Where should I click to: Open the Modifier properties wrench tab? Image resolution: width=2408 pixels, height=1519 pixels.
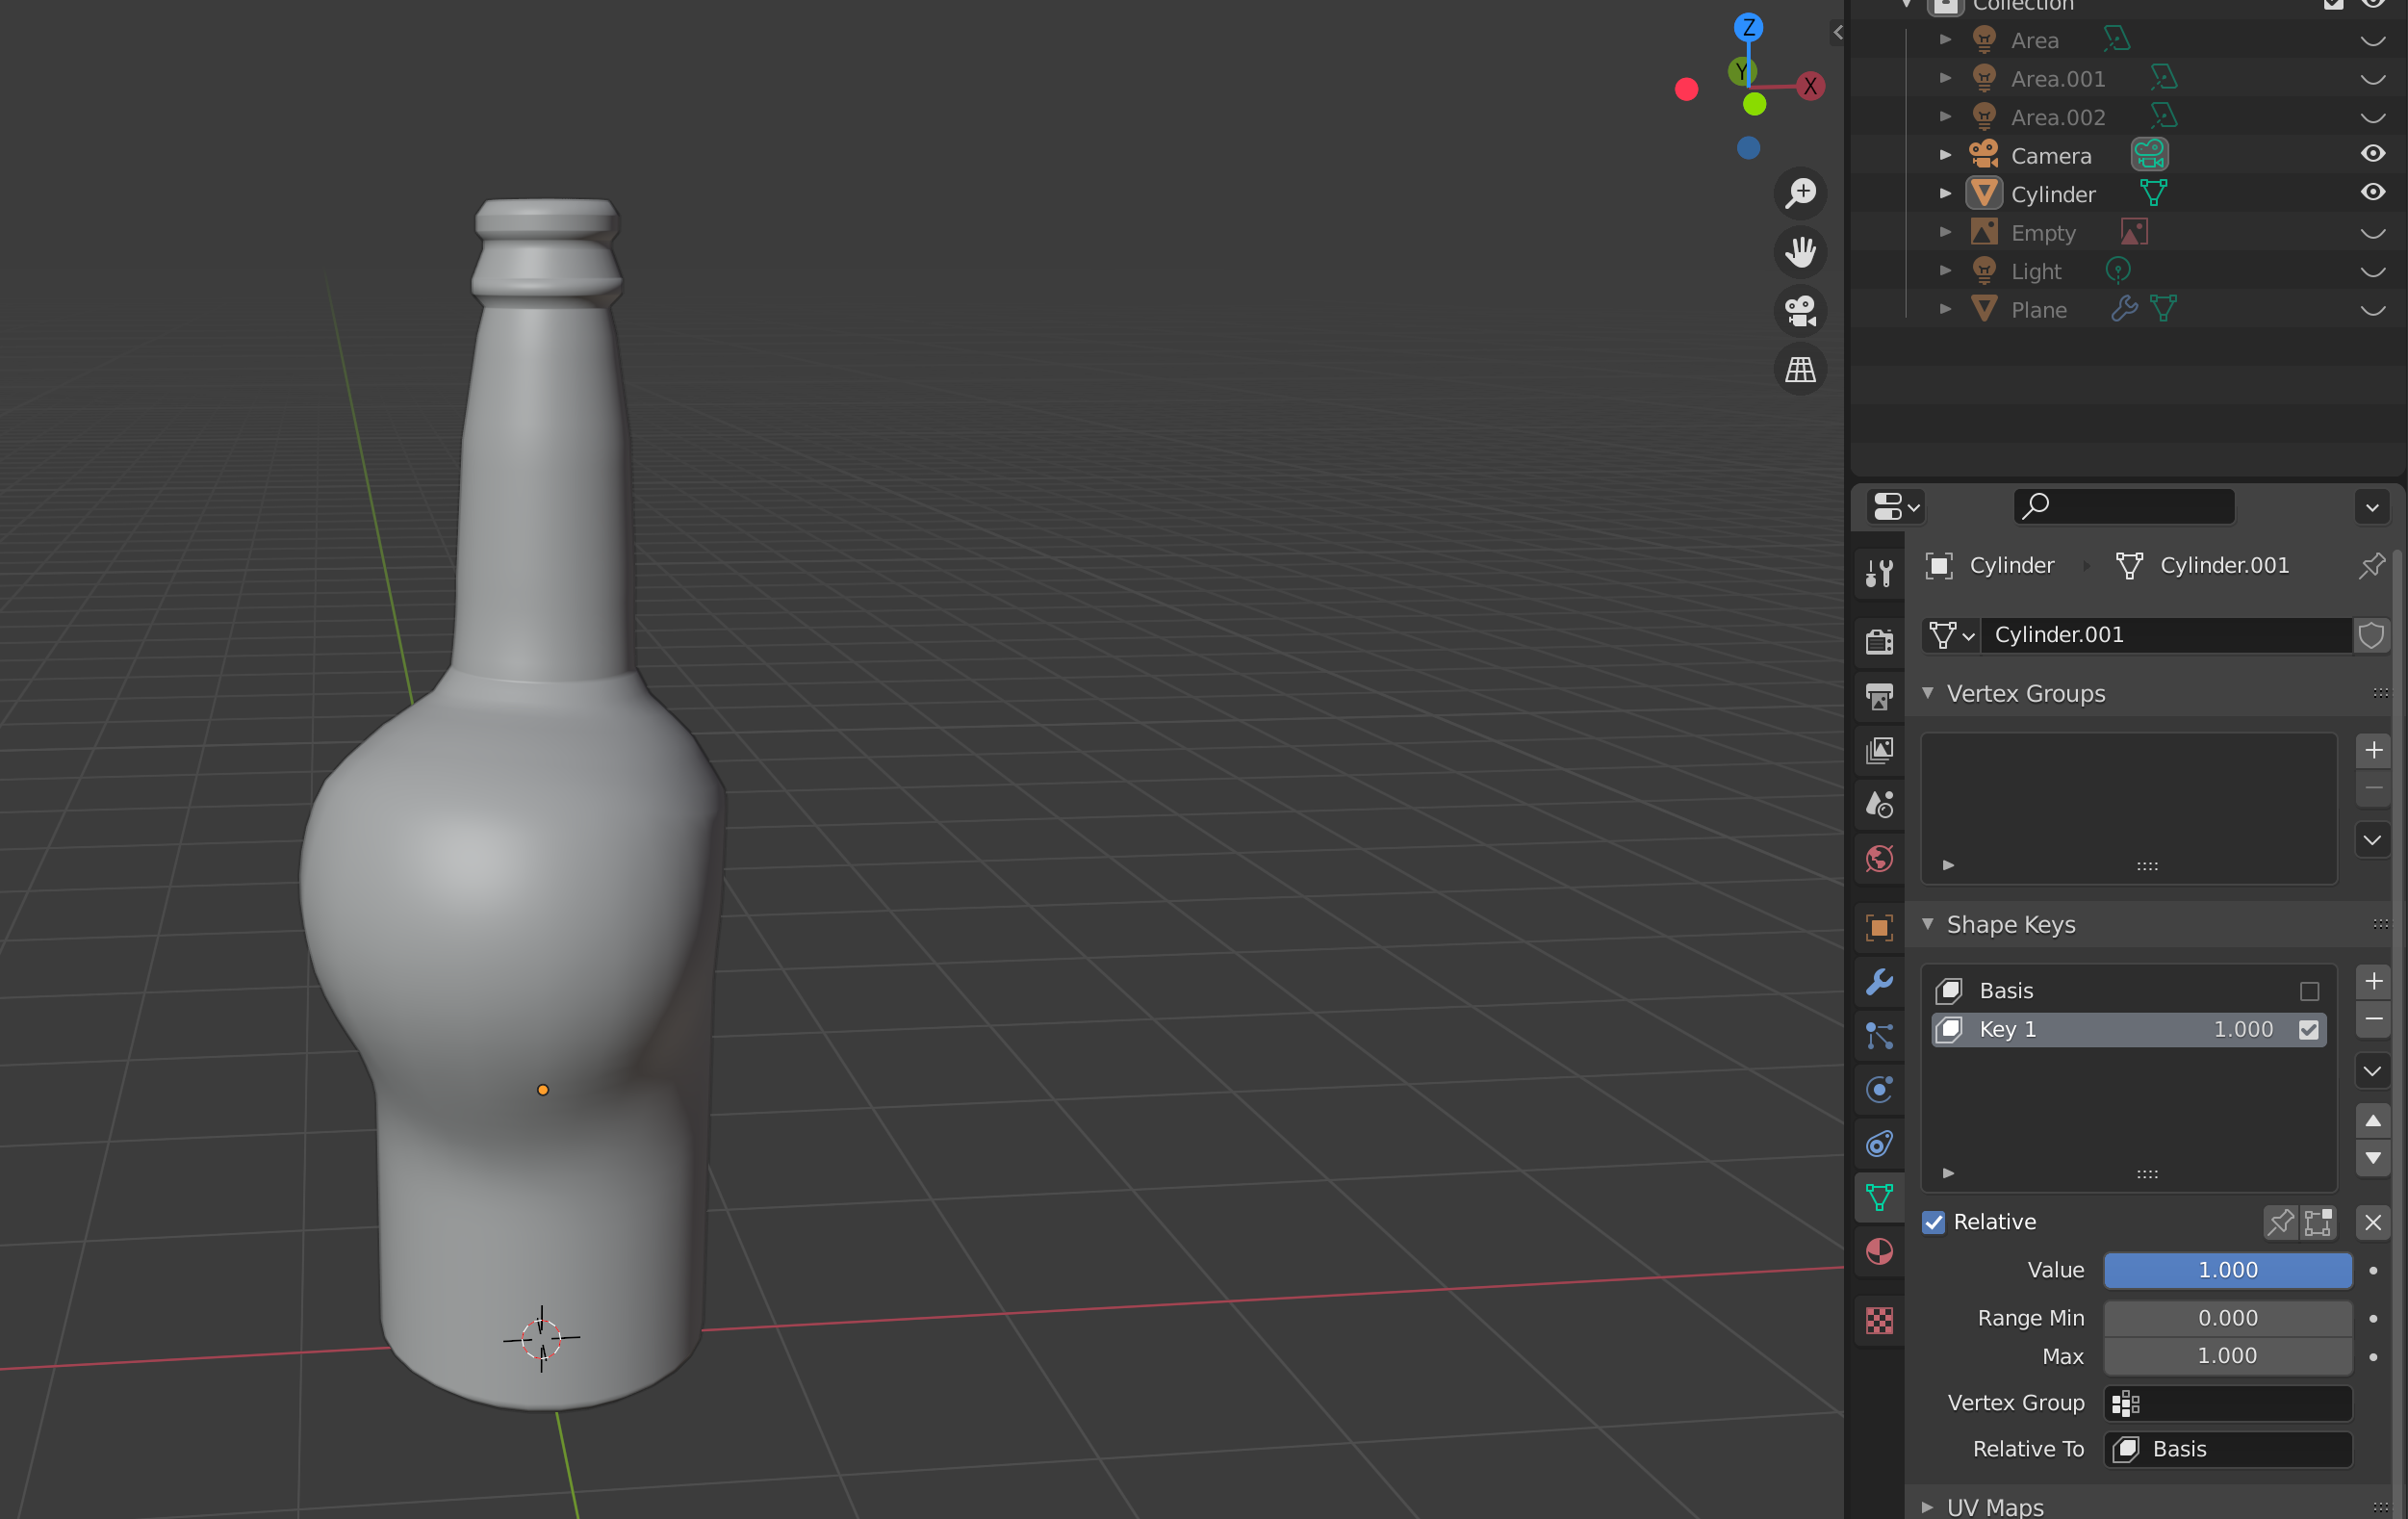(x=1880, y=981)
